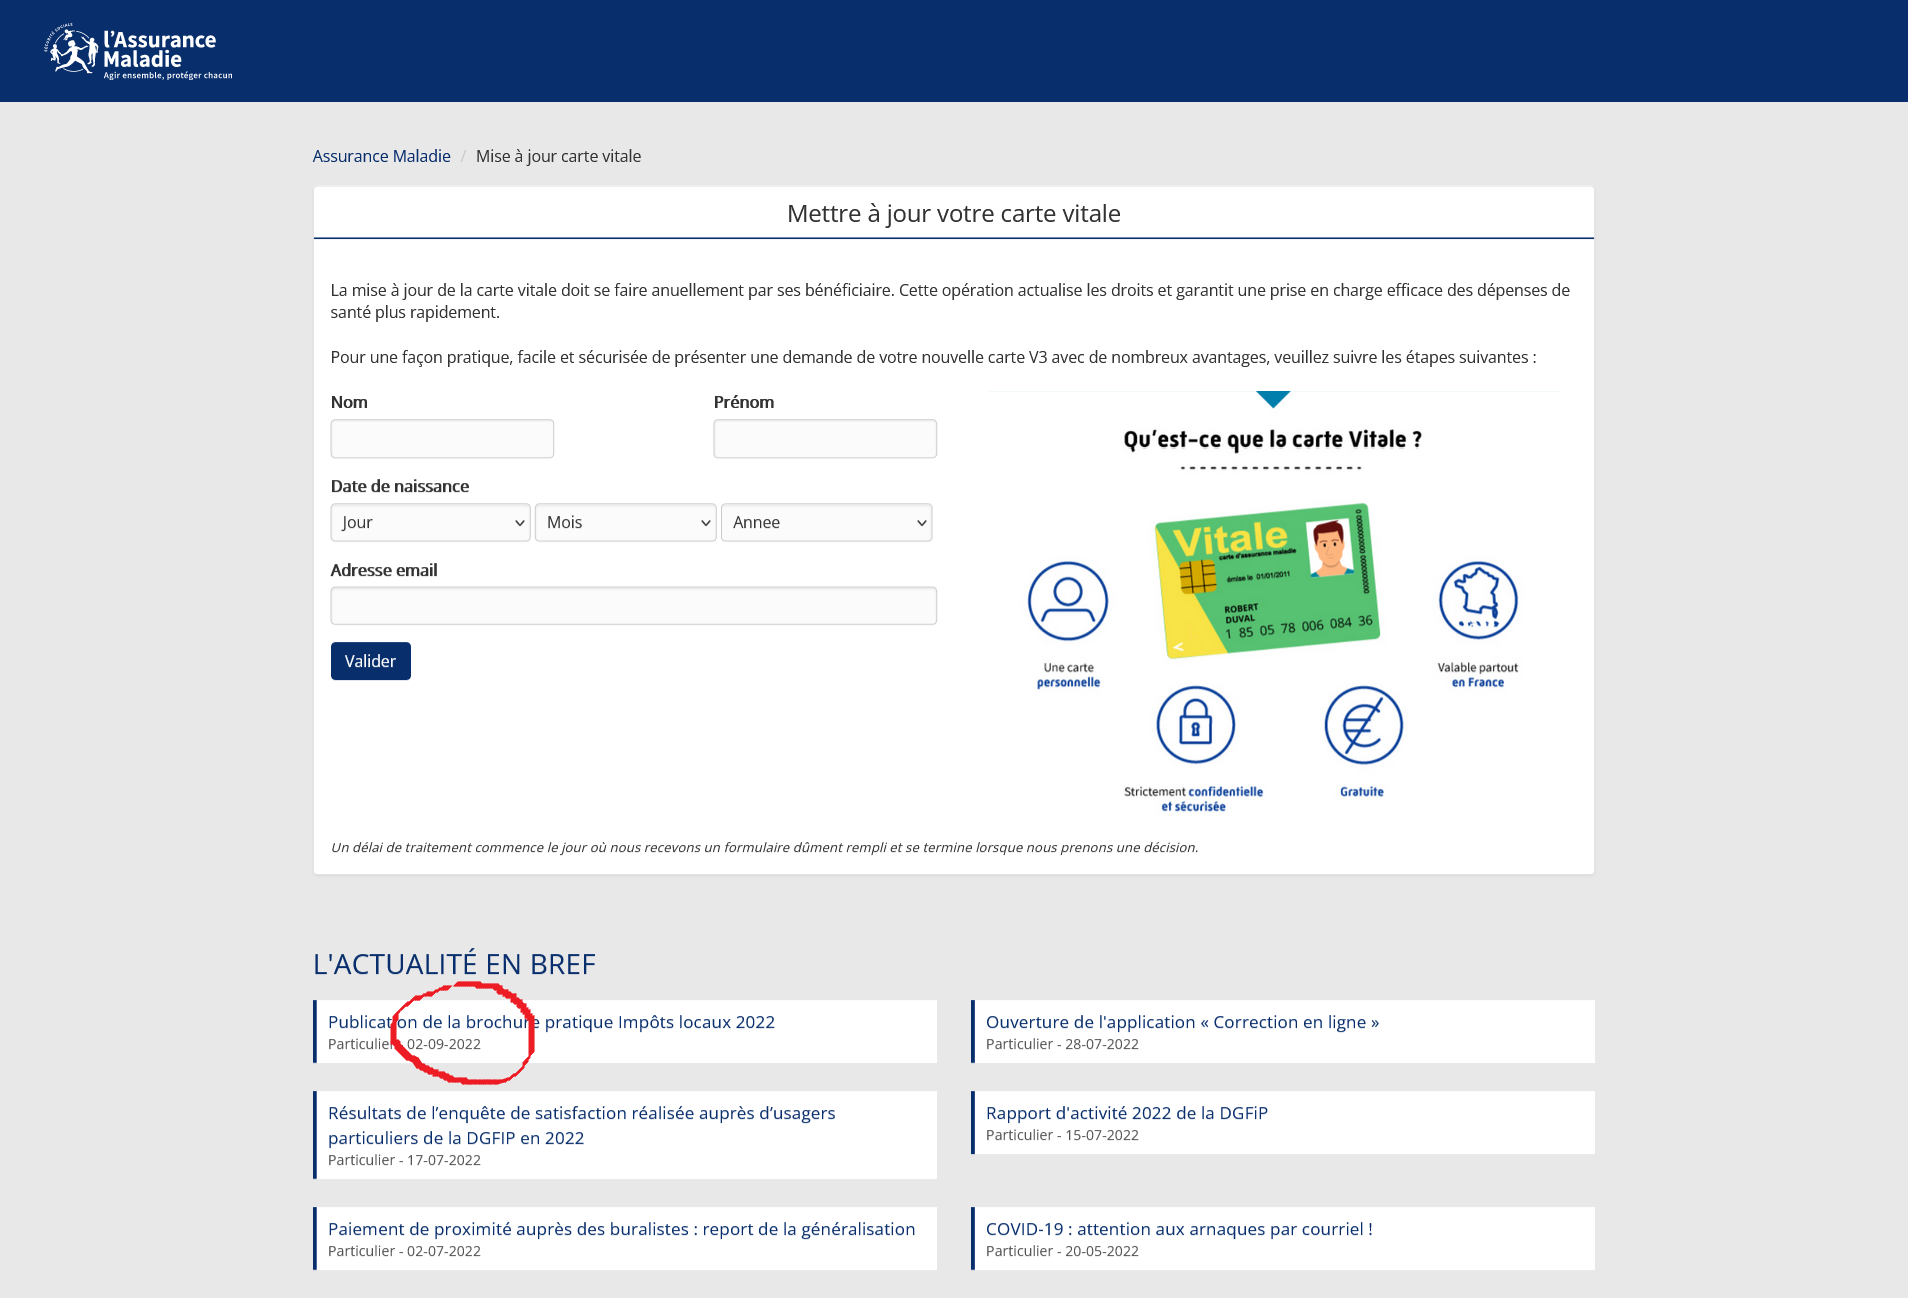The image size is (1908, 1298).
Task: Click the Adresse email field
Action: tap(634, 606)
